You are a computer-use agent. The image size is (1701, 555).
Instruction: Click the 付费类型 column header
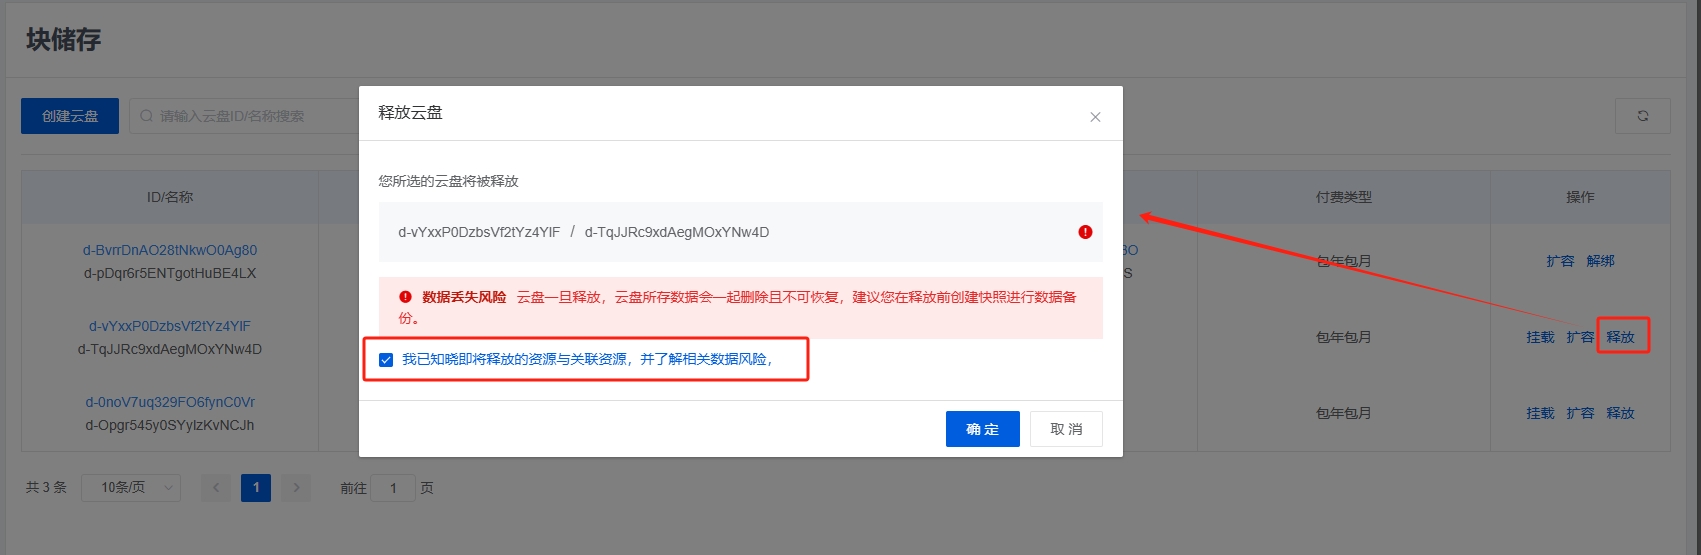click(1344, 197)
